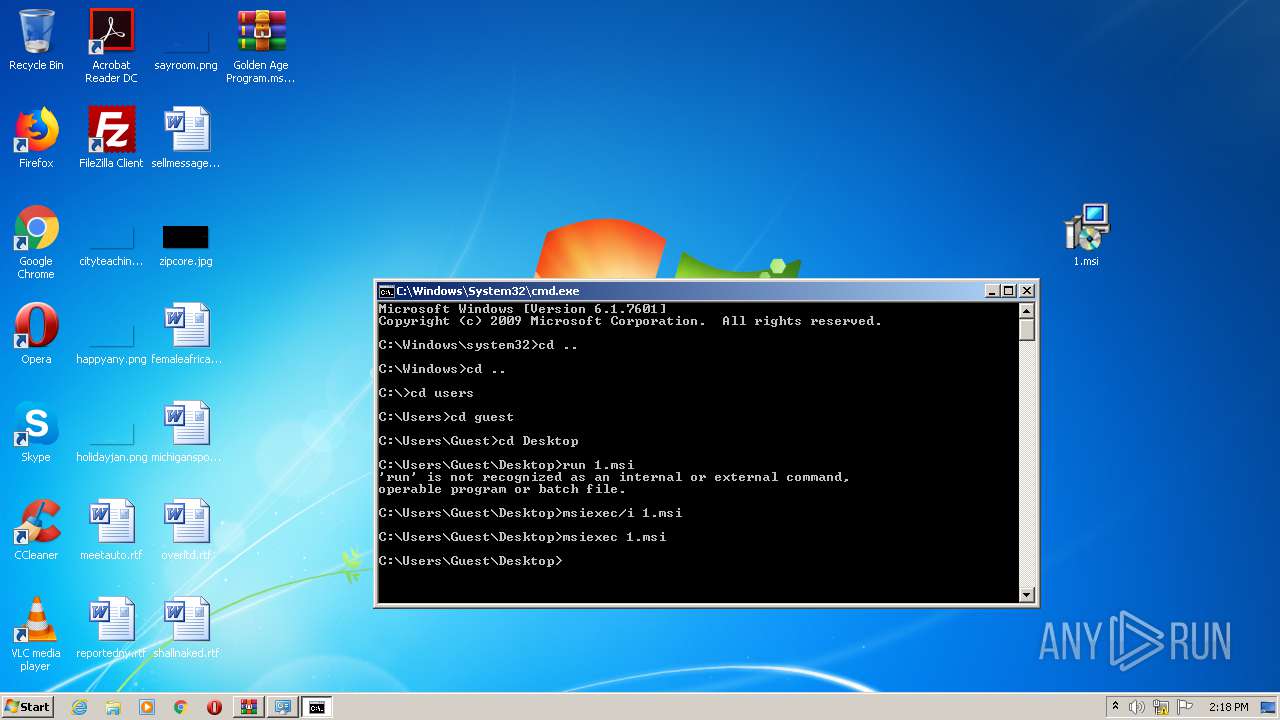1280x720 pixels.
Task: Open Chrome from the taskbar
Action: 181,707
